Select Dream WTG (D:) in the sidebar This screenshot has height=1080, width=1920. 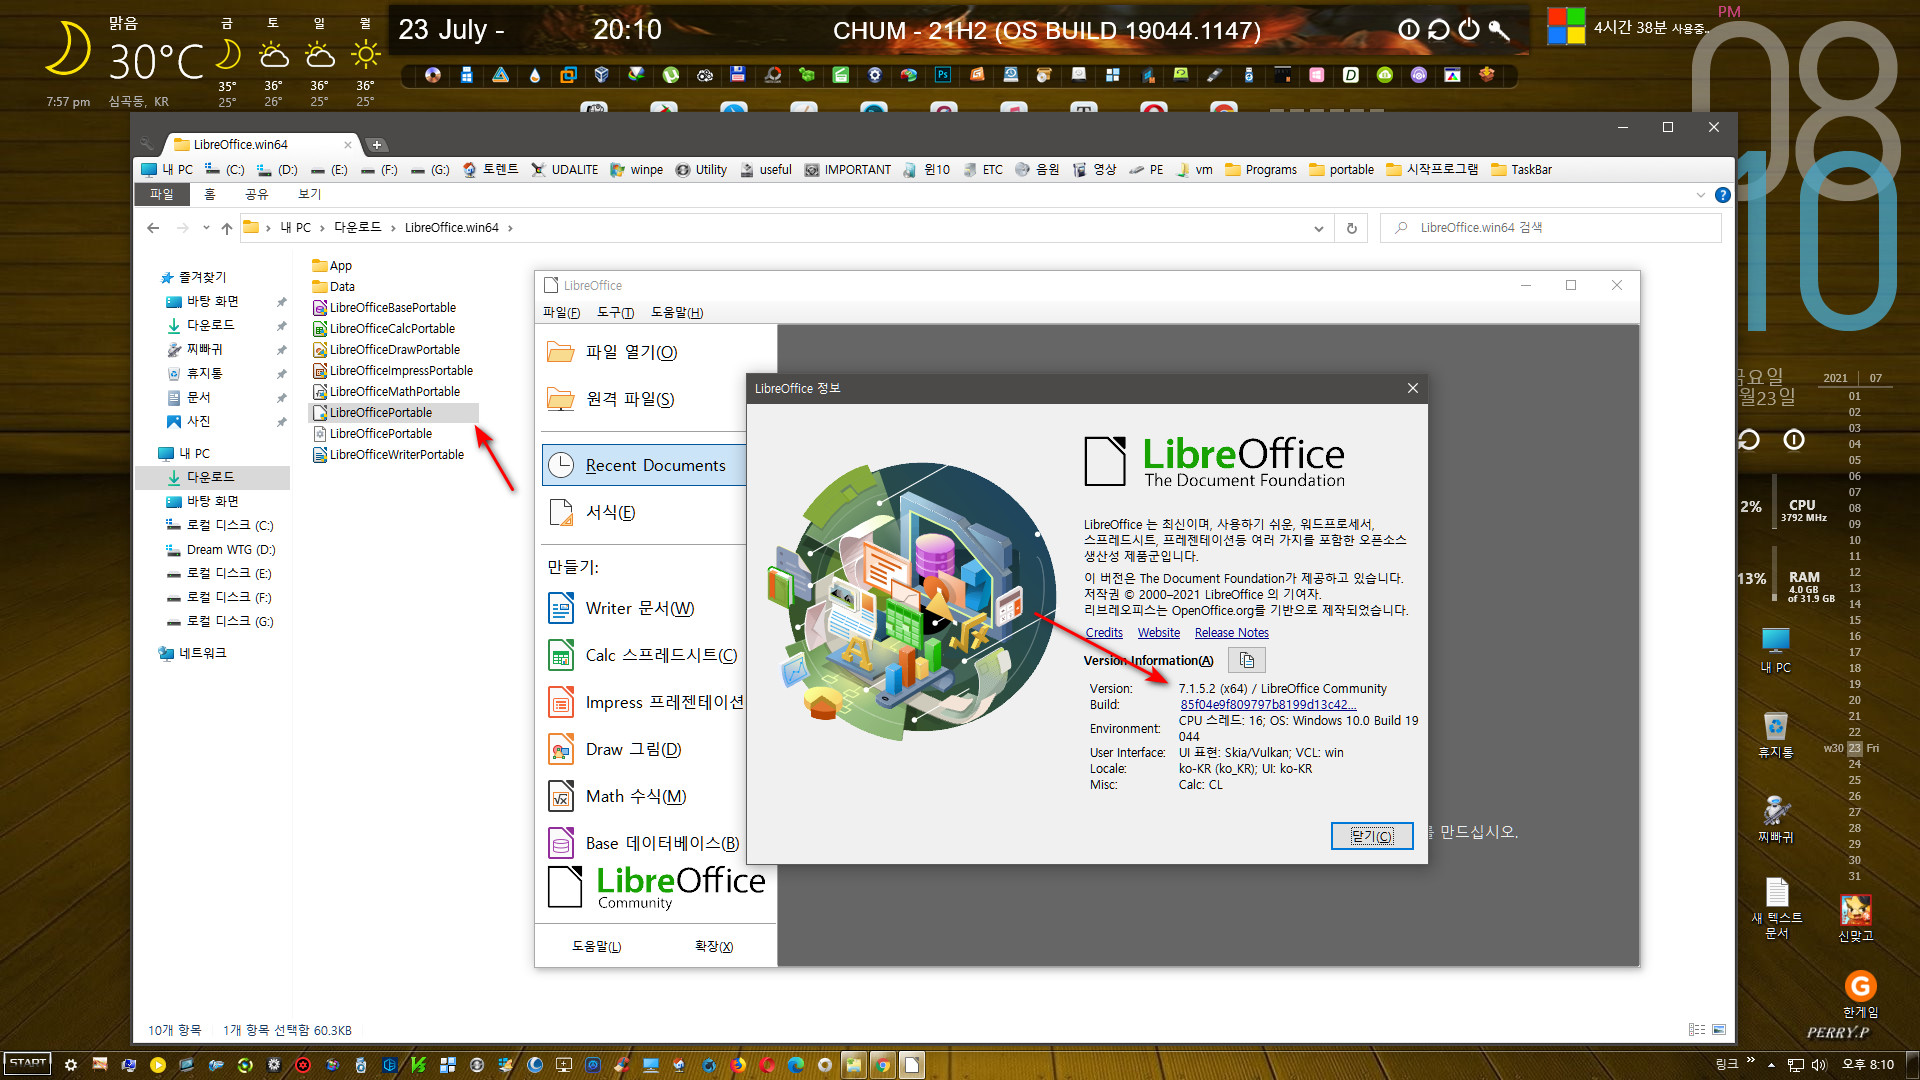[x=219, y=549]
